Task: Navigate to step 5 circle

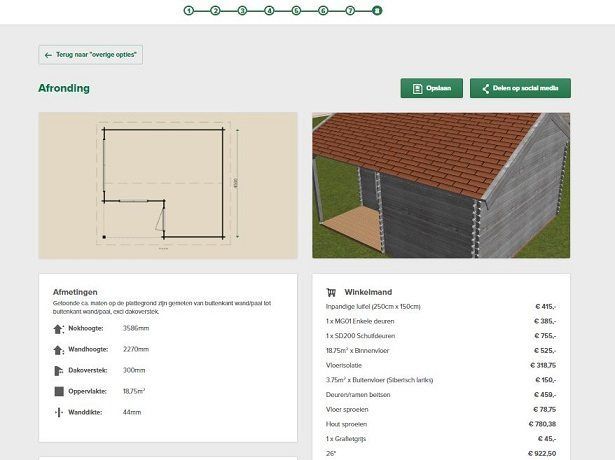Action: point(296,10)
